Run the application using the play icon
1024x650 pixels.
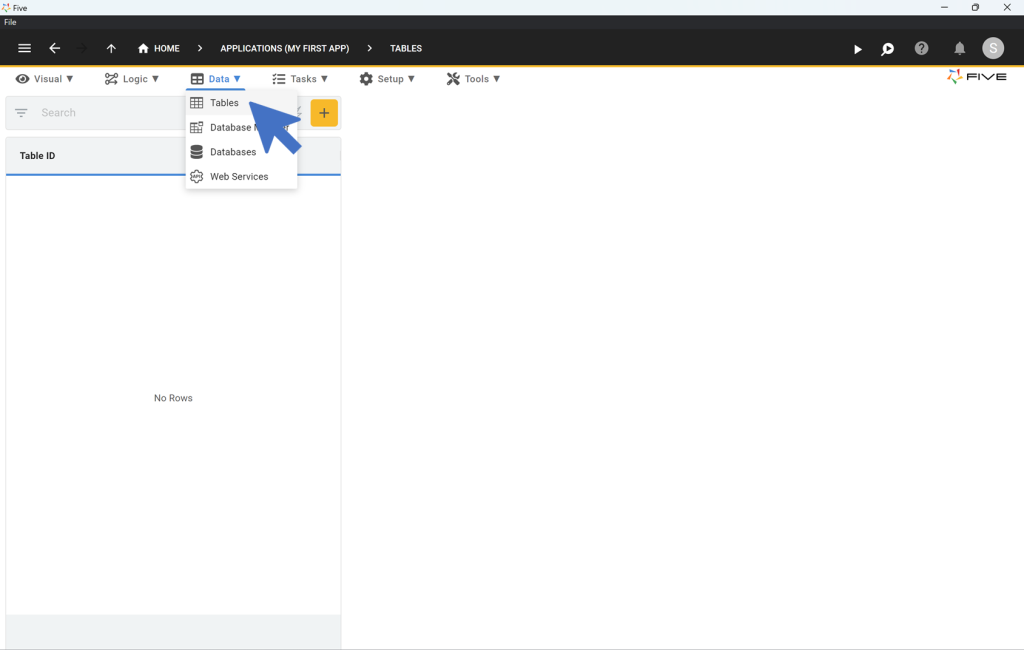(x=857, y=48)
